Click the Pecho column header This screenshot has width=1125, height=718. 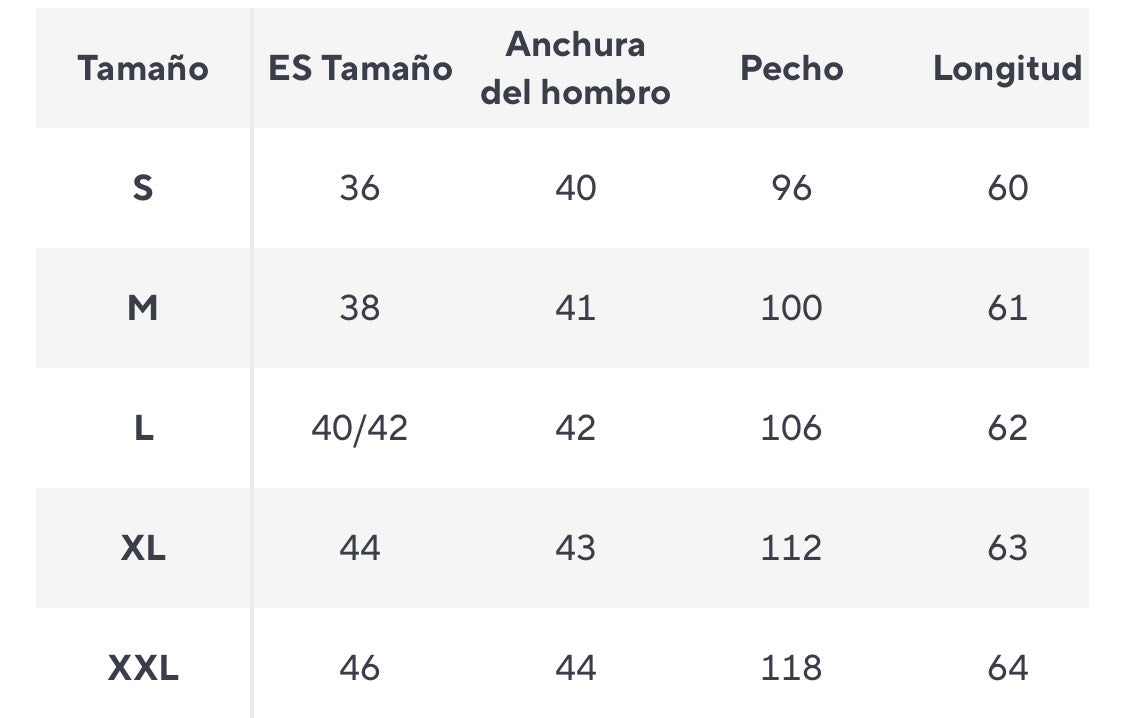point(791,68)
